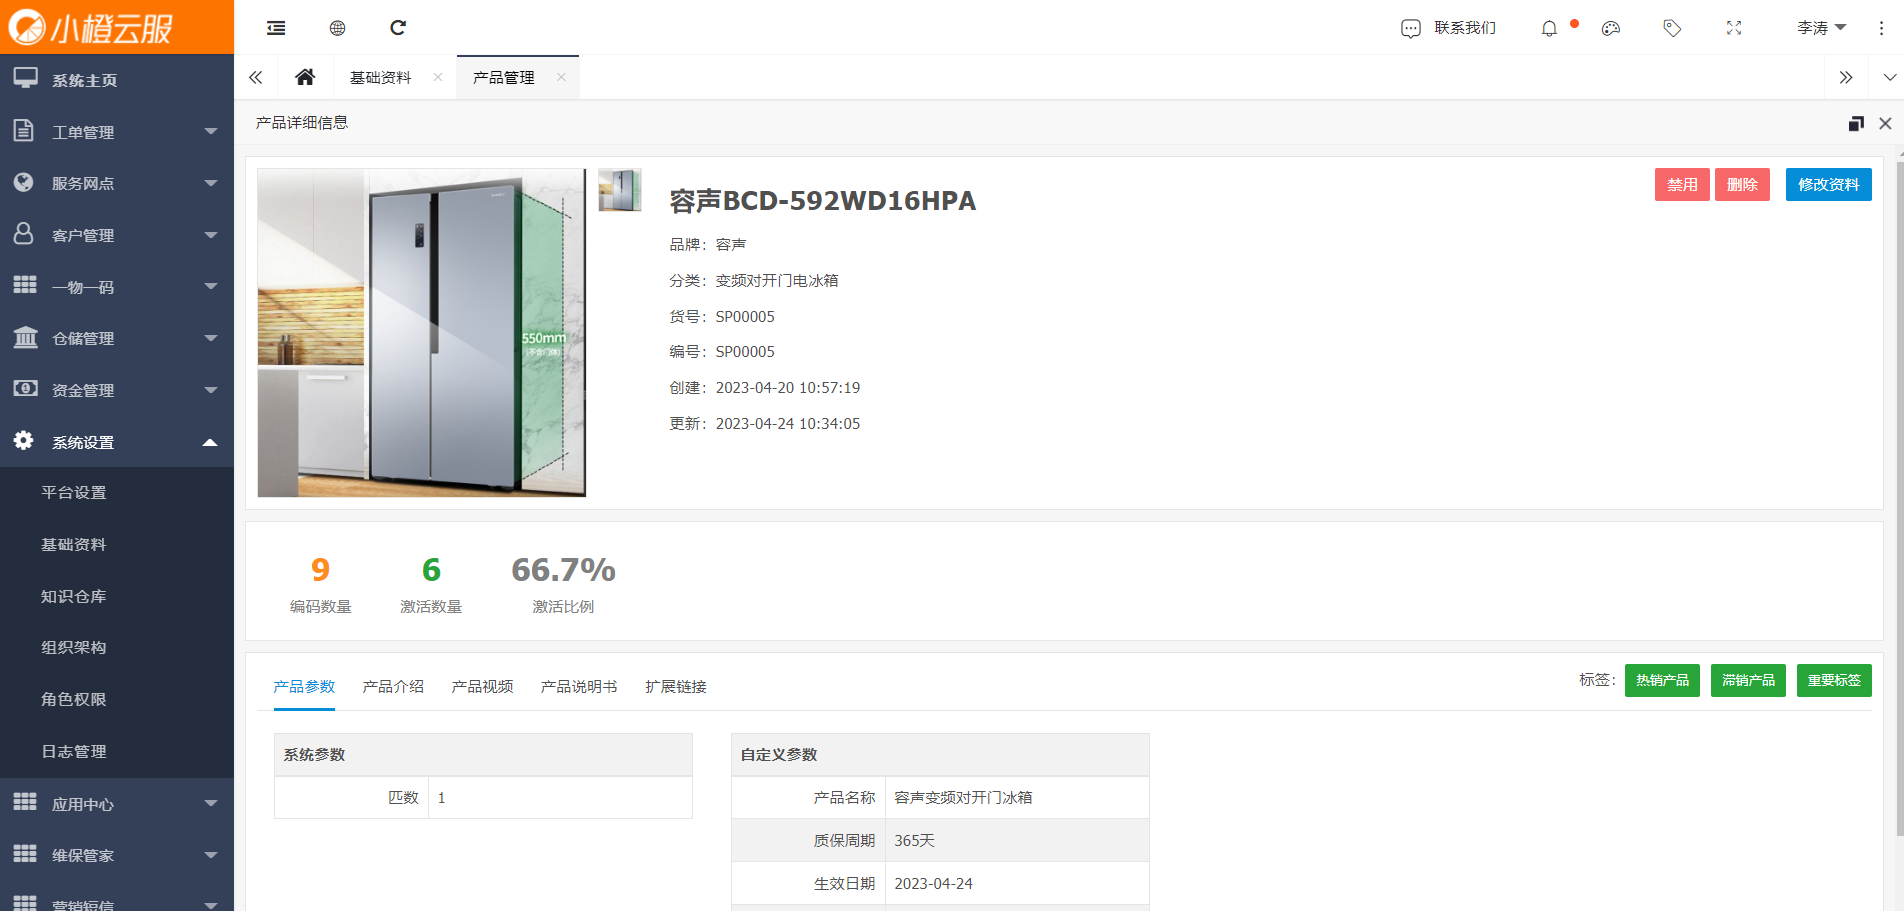The width and height of the screenshot is (1904, 911).
Task: Open the 李涛 user dropdown
Action: (x=1821, y=28)
